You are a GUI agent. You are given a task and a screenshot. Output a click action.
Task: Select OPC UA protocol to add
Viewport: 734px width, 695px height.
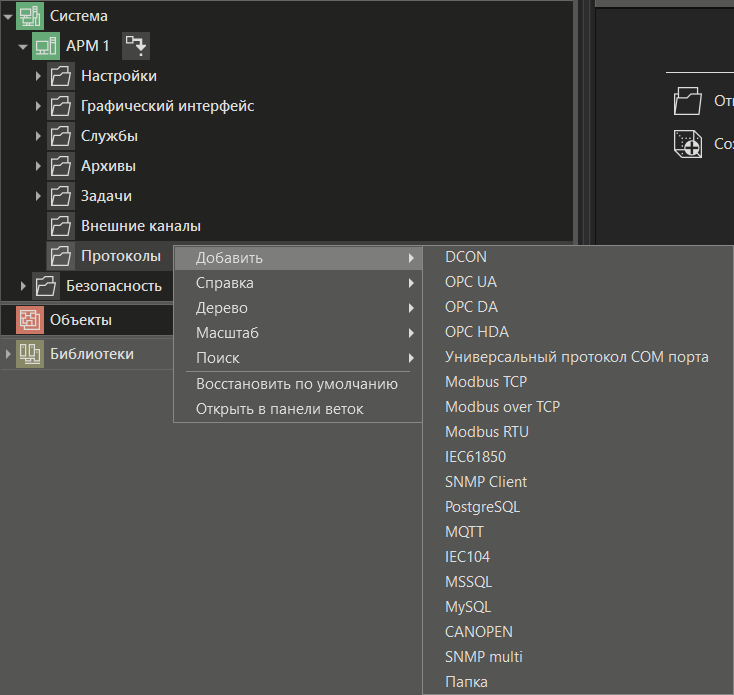[471, 282]
